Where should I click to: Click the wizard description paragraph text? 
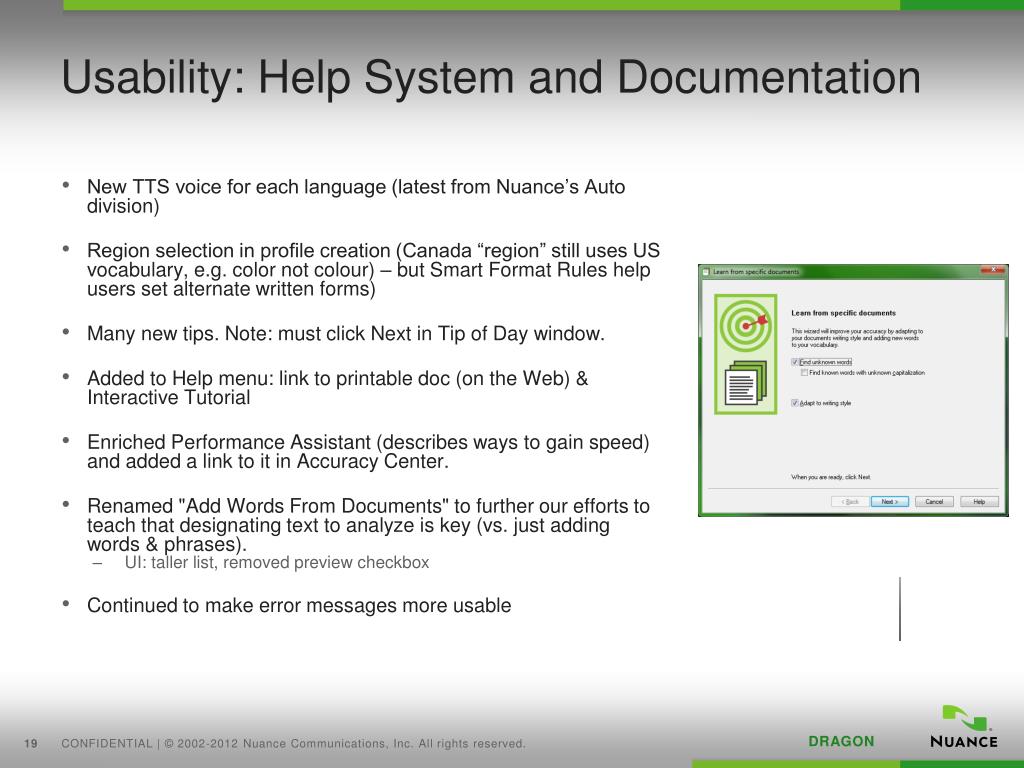[x=857, y=338]
